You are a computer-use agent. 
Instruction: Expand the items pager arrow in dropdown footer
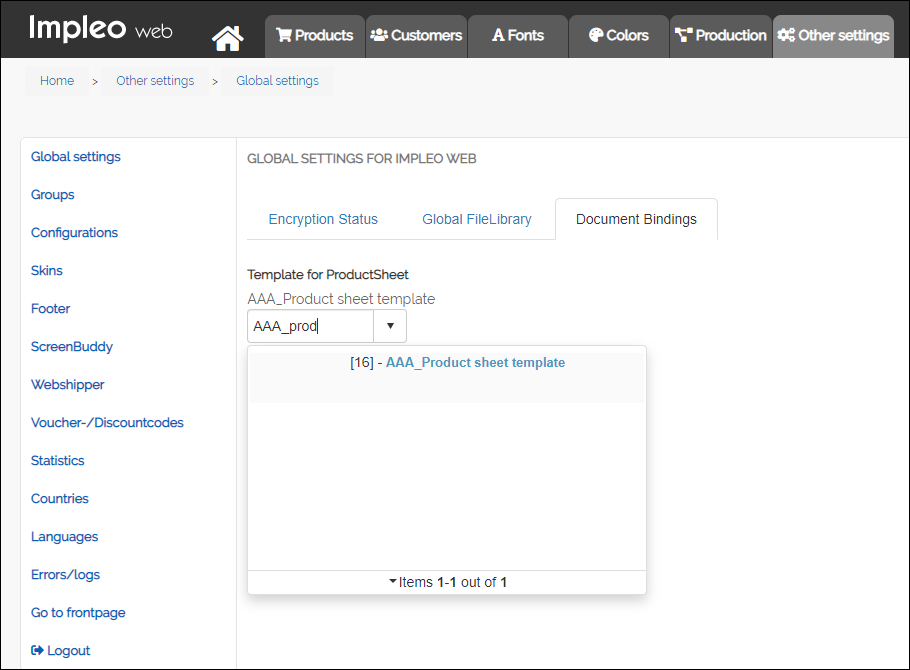393,581
